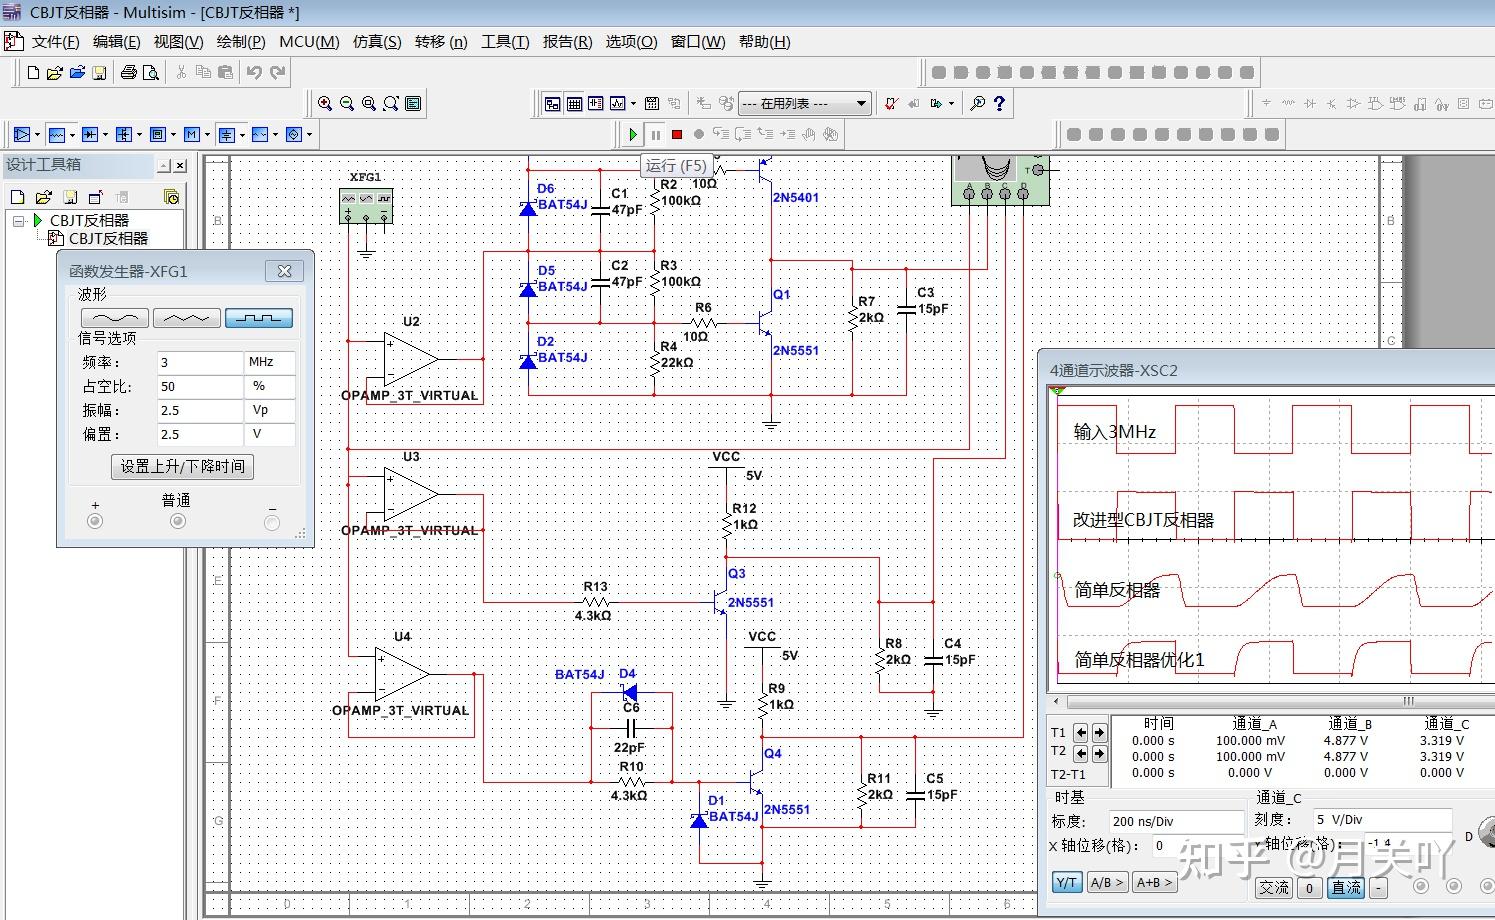1495x920 pixels.
Task: Open the 工具(T) tools menu
Action: click(x=505, y=41)
